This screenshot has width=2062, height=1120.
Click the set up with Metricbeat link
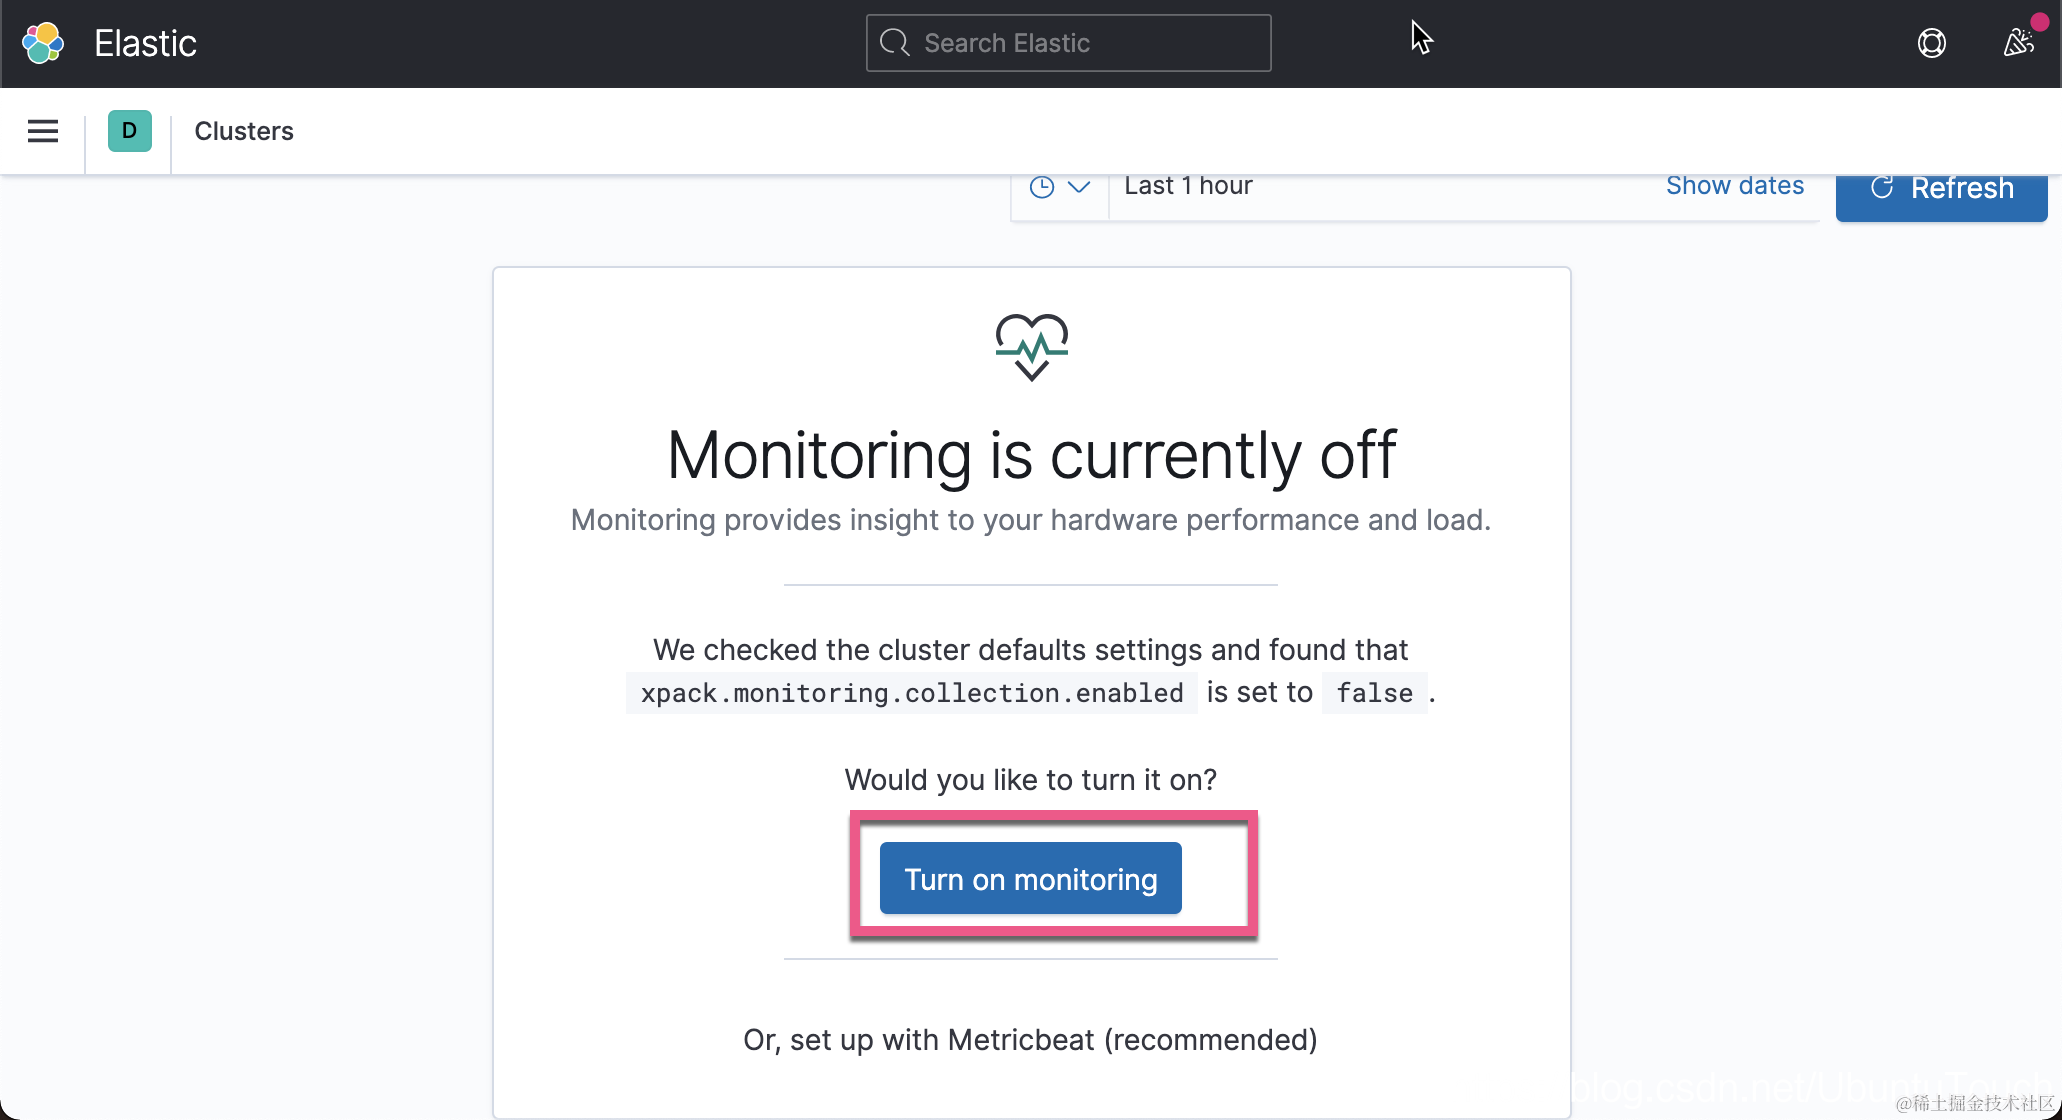pos(1030,1040)
